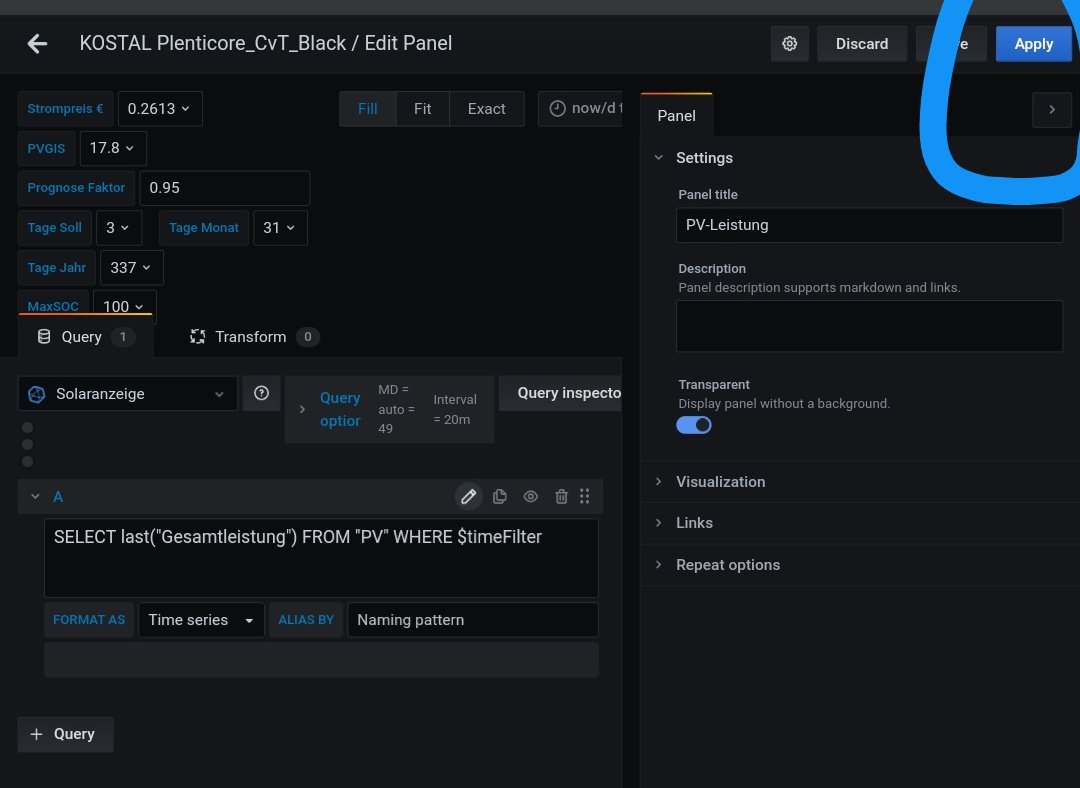1080x788 pixels.
Task: Hide query A using the eye icon
Action: (531, 496)
